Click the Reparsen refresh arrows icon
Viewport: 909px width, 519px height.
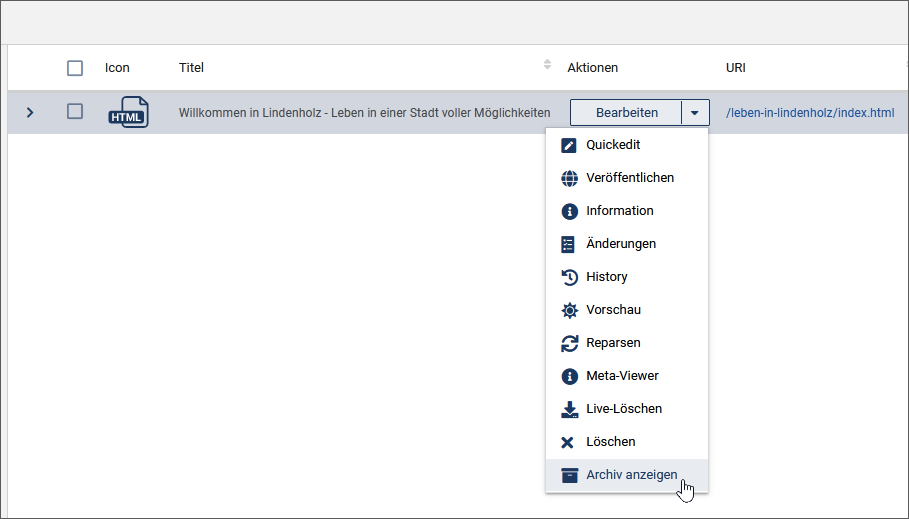tap(569, 343)
